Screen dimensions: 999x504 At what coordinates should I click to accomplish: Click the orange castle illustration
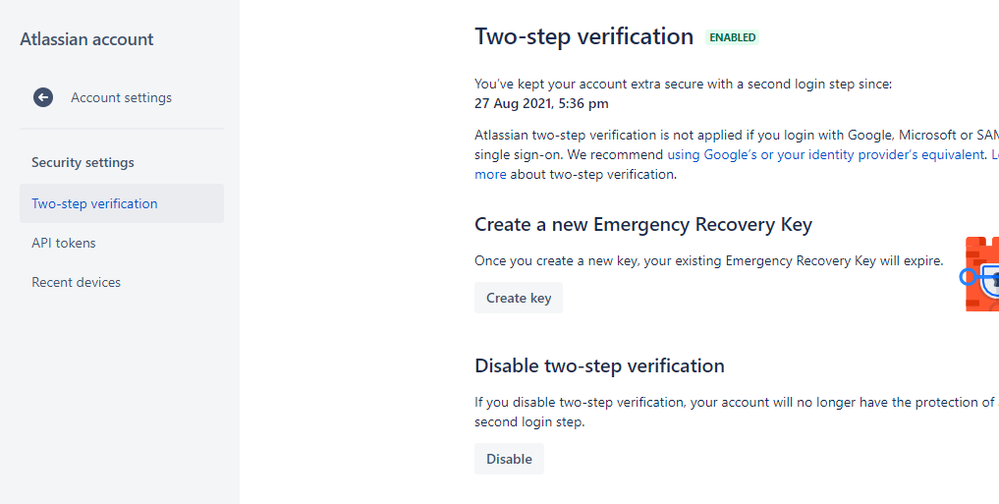(982, 274)
